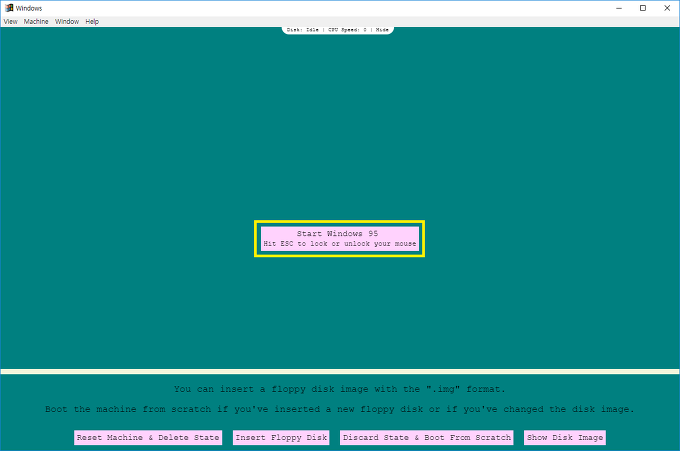
Task: Click the 'Disk: Idle' status text
Action: coord(303,29)
